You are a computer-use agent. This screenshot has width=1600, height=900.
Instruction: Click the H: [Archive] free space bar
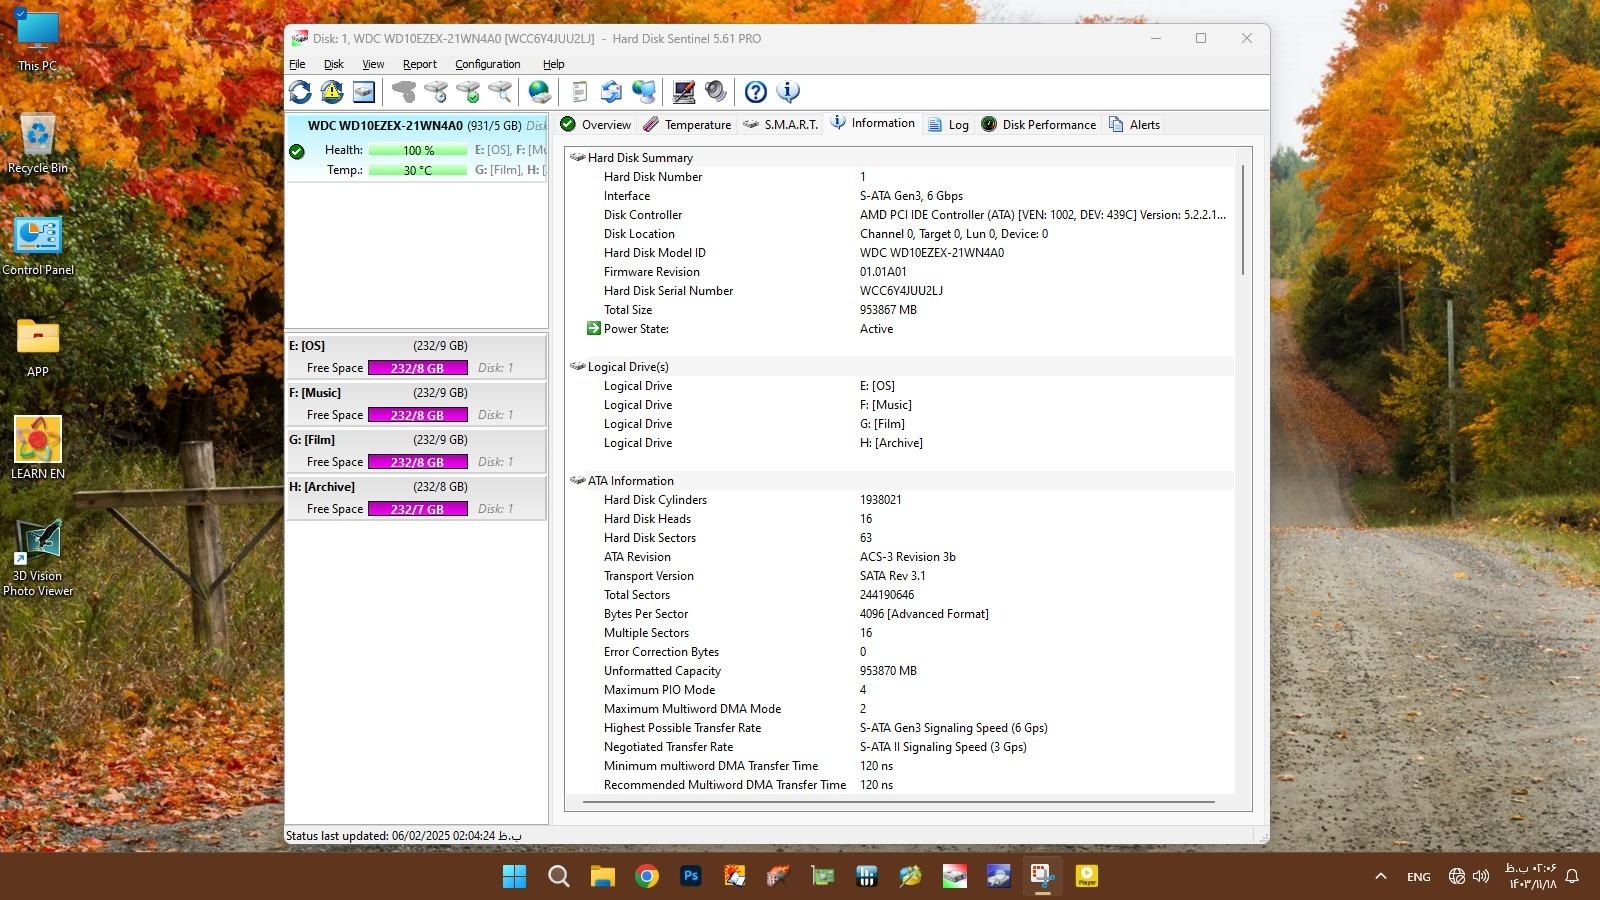tap(418, 509)
